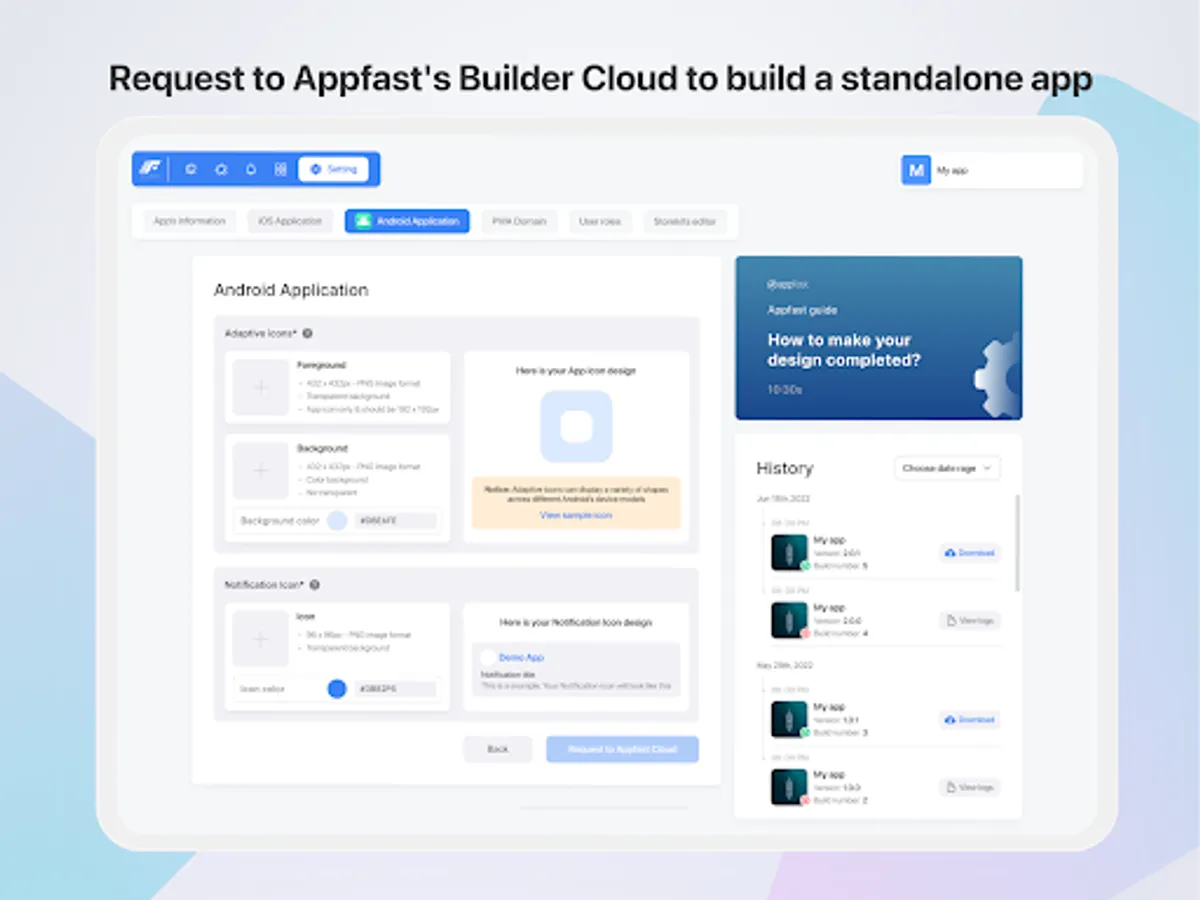
Task: Open the light blue Background color swatch
Action: tap(337, 521)
